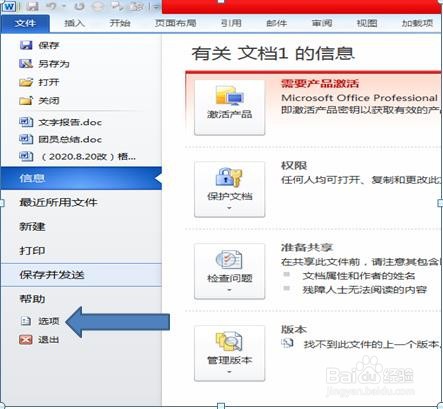443x409 pixels.
Task: Click the 权限 heading
Action: pyautogui.click(x=294, y=165)
